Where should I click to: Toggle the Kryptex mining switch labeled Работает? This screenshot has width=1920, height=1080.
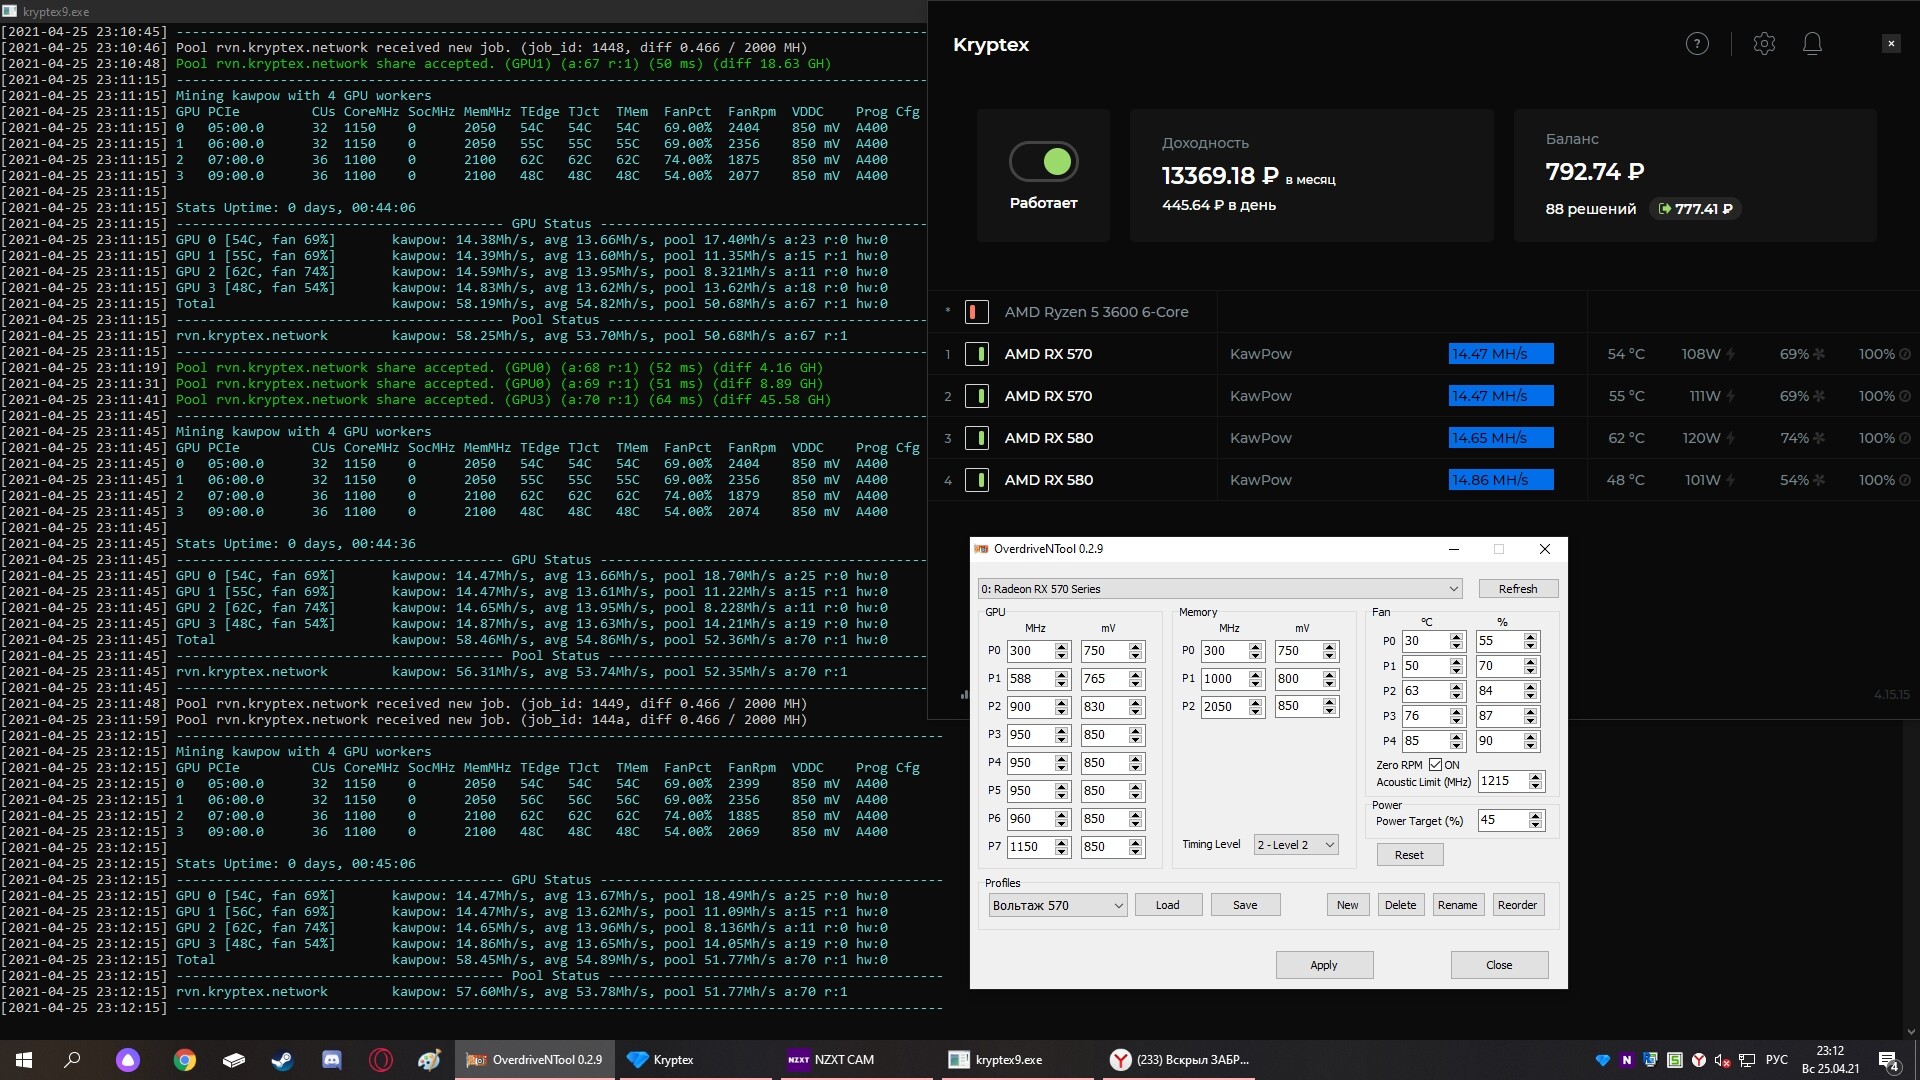pyautogui.click(x=1043, y=161)
